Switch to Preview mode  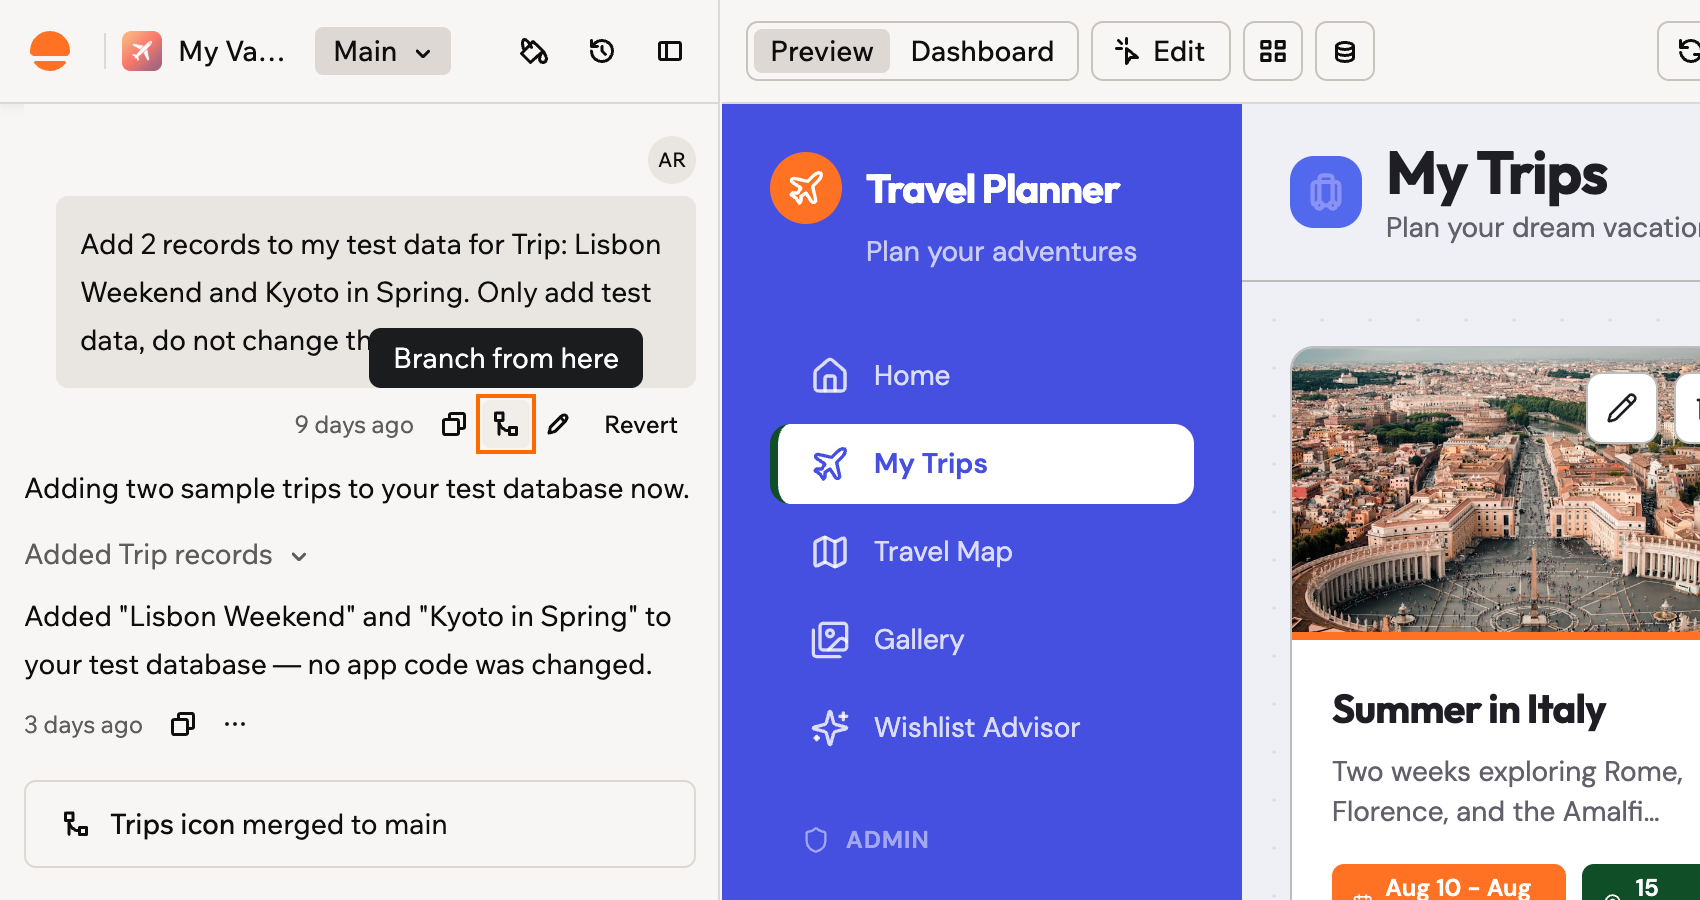[822, 51]
